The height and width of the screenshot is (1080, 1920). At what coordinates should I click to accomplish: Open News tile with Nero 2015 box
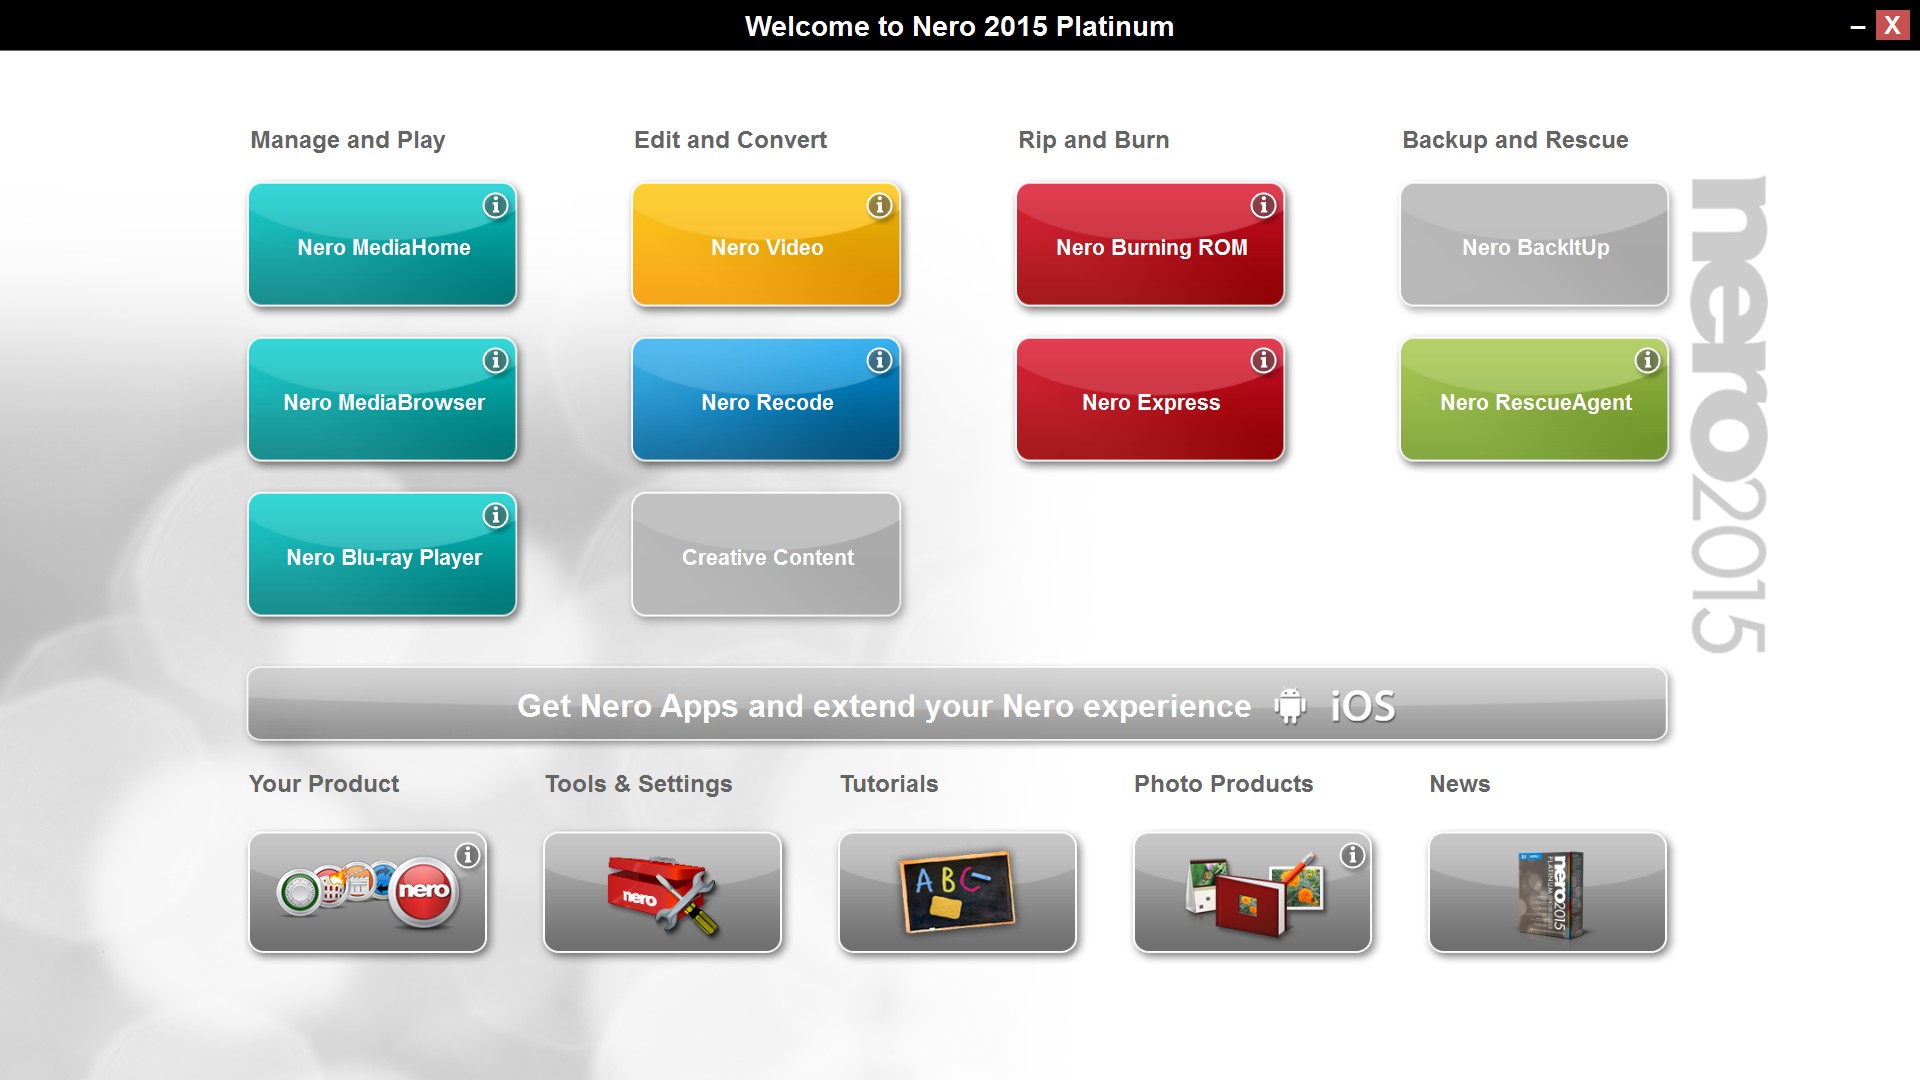coord(1547,892)
